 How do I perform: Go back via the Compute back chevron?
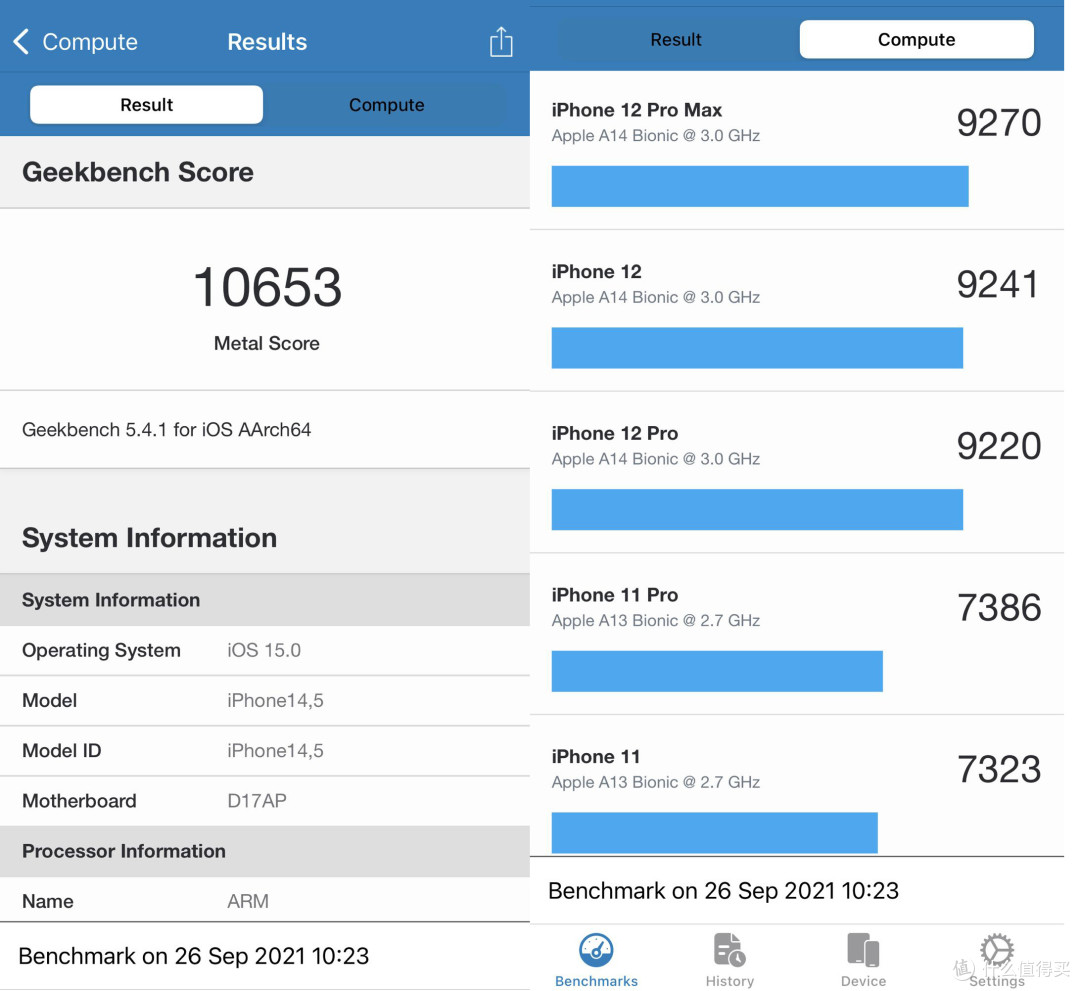(x=21, y=42)
